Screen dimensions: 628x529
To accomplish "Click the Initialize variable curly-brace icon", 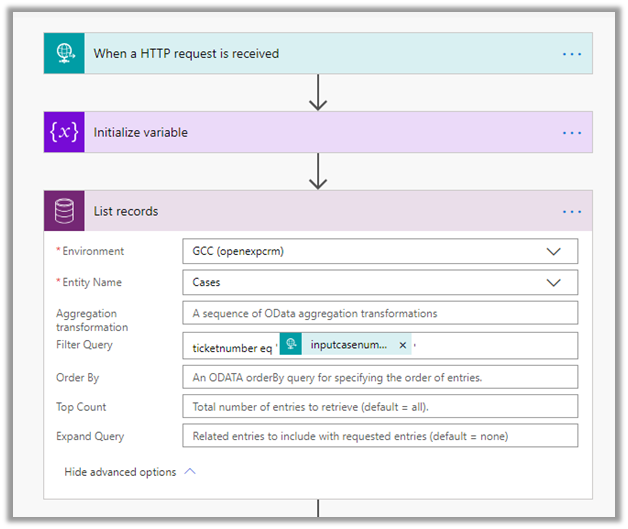I will 64,132.
